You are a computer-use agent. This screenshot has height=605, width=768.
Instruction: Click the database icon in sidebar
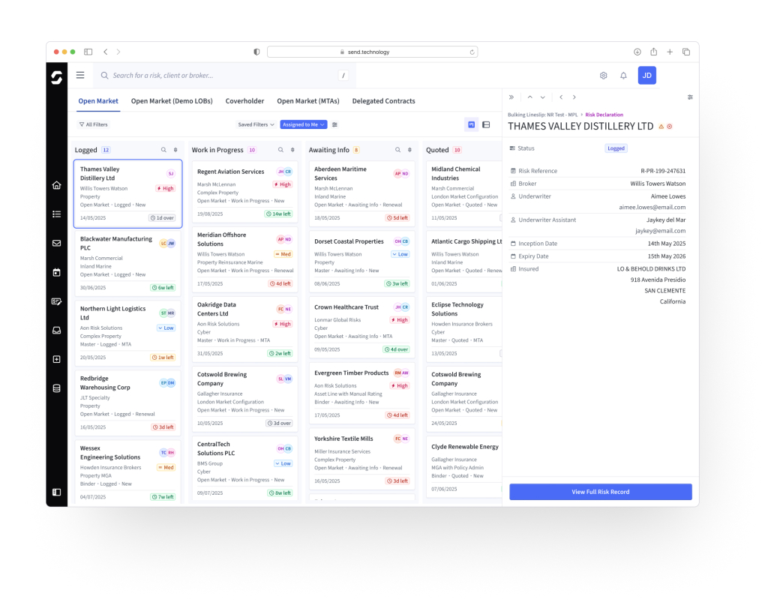(57, 388)
